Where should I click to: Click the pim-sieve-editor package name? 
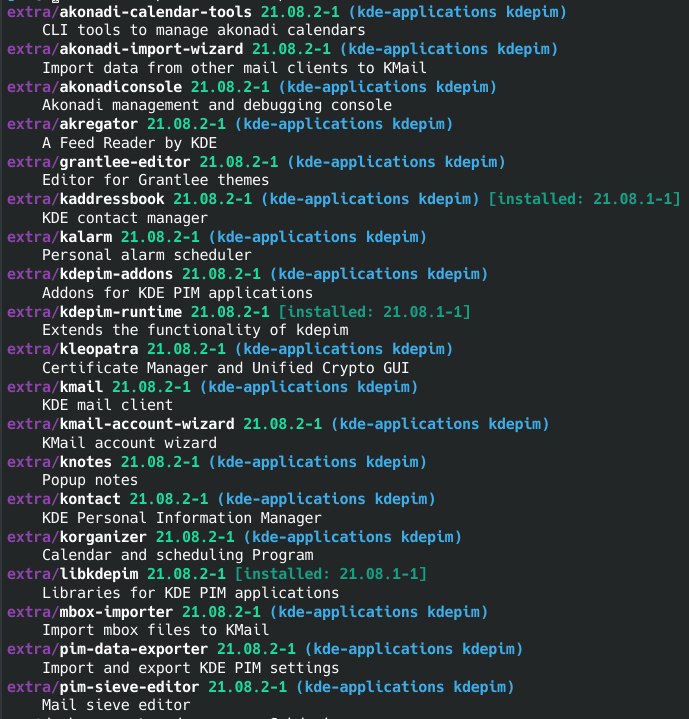(129, 686)
